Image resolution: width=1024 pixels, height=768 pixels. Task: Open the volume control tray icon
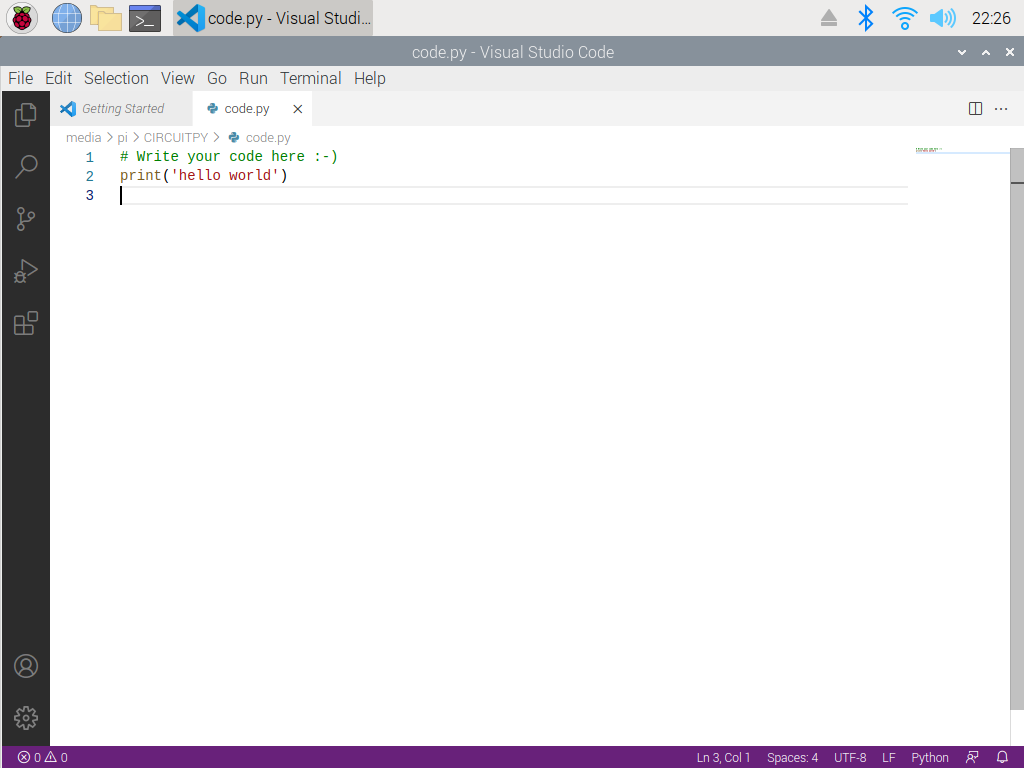(x=942, y=18)
